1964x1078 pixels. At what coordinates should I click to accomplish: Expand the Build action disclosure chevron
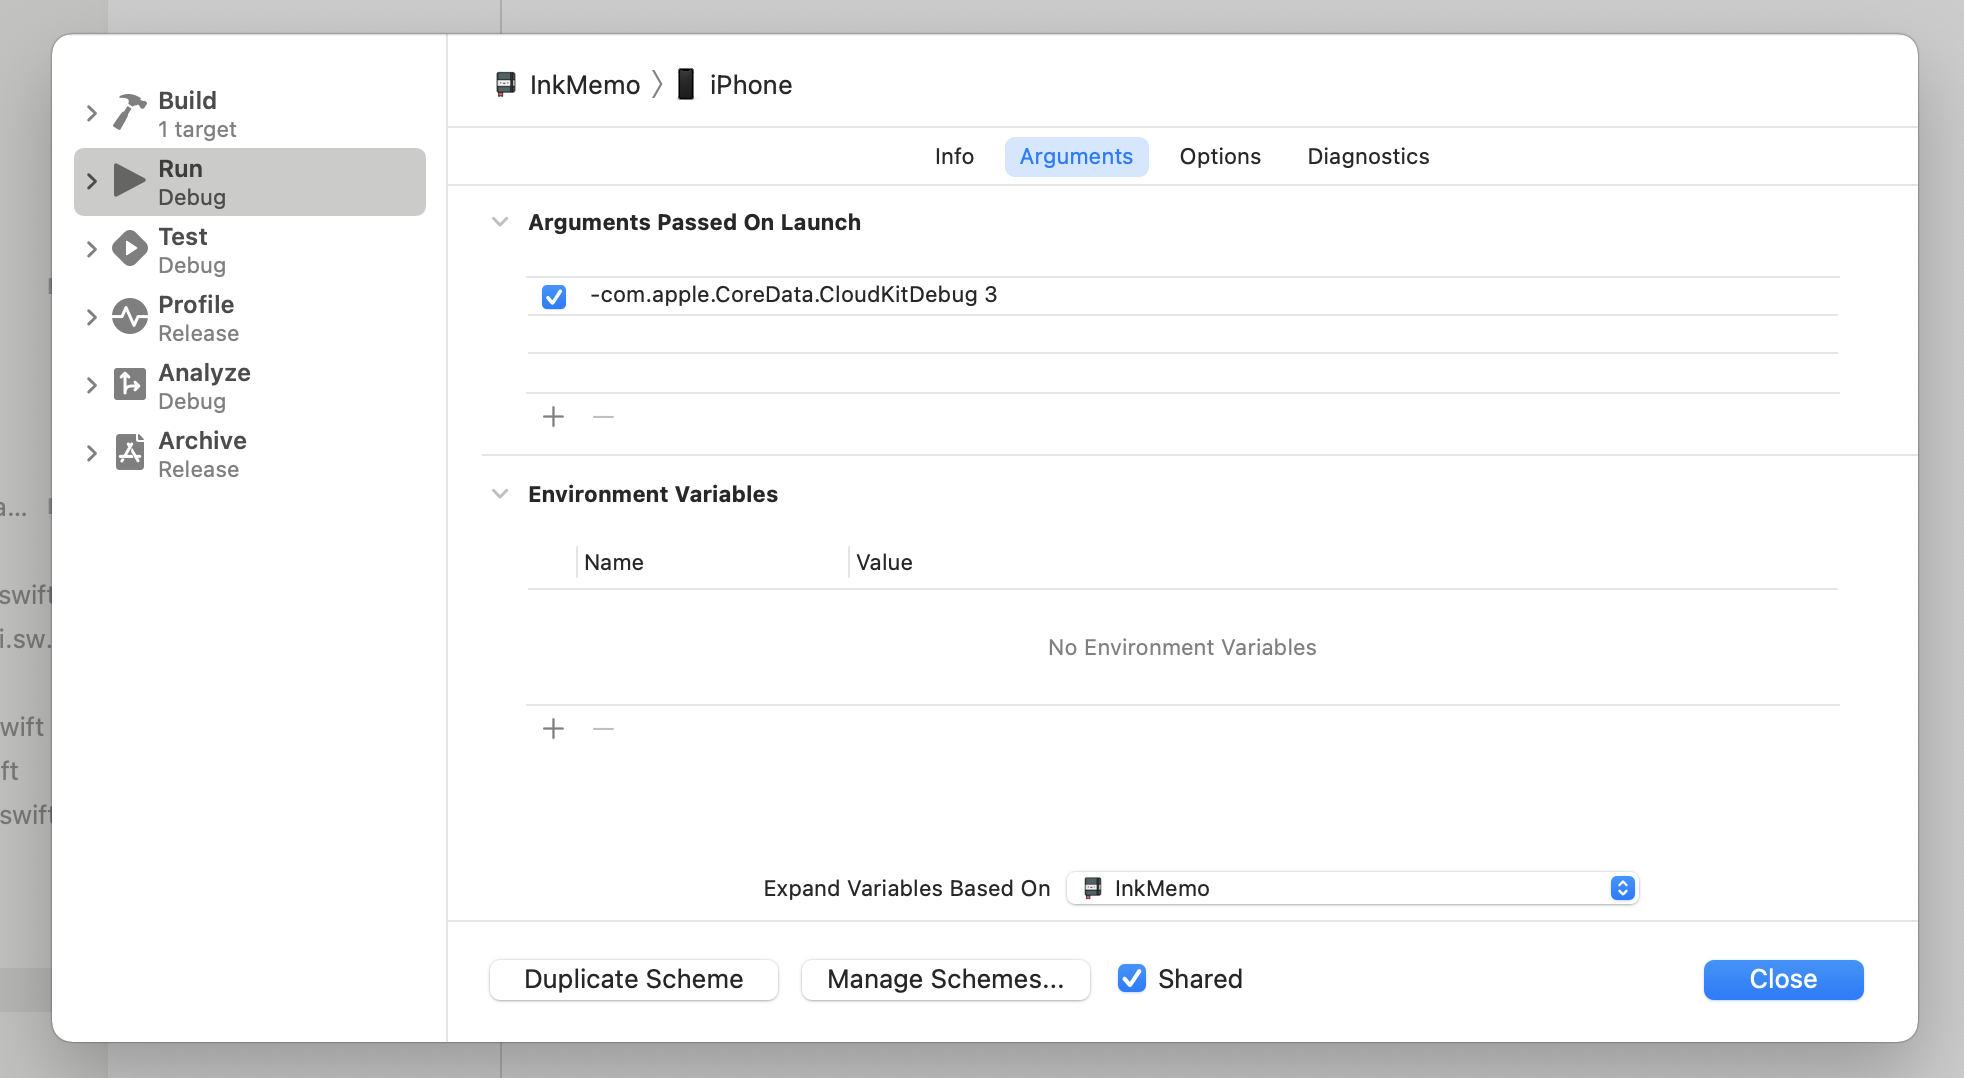coord(91,113)
